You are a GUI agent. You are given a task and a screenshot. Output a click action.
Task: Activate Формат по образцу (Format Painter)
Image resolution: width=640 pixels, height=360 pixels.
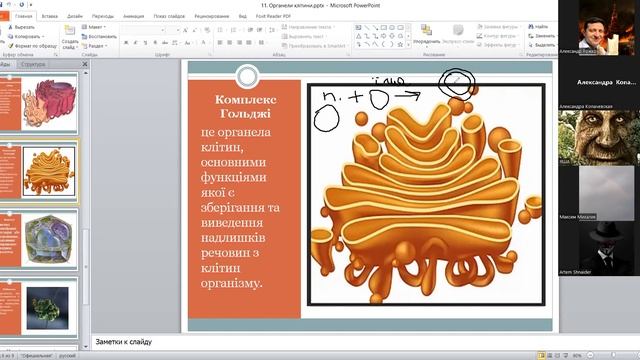point(32,46)
